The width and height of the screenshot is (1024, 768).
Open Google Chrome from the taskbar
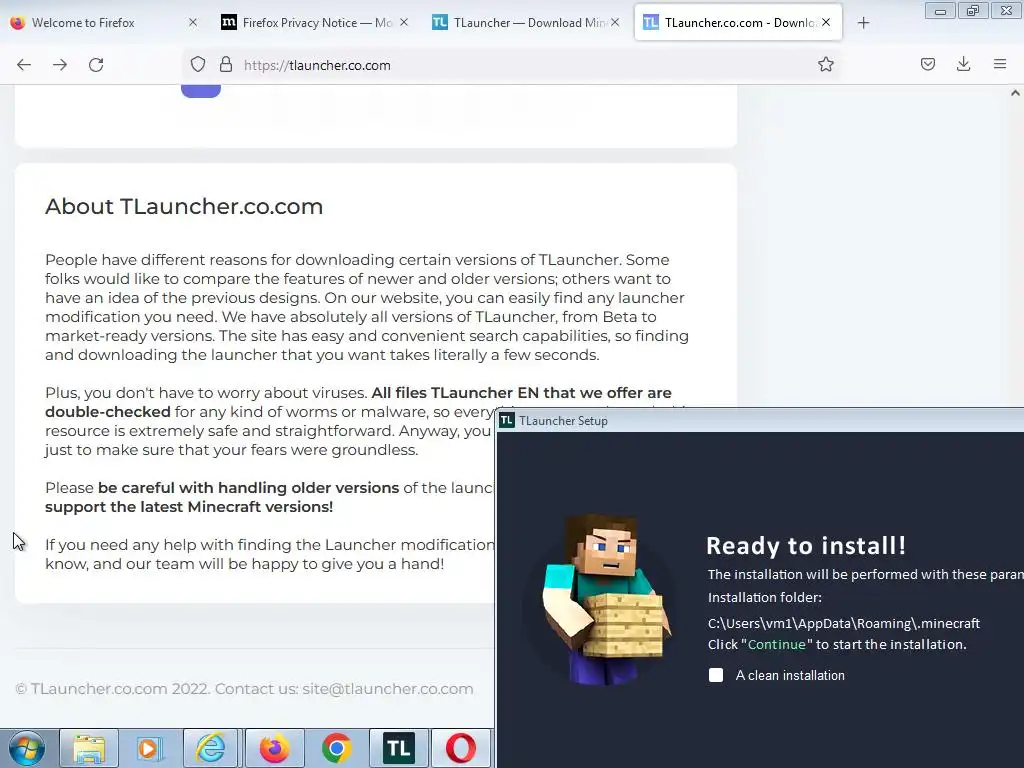pos(336,748)
